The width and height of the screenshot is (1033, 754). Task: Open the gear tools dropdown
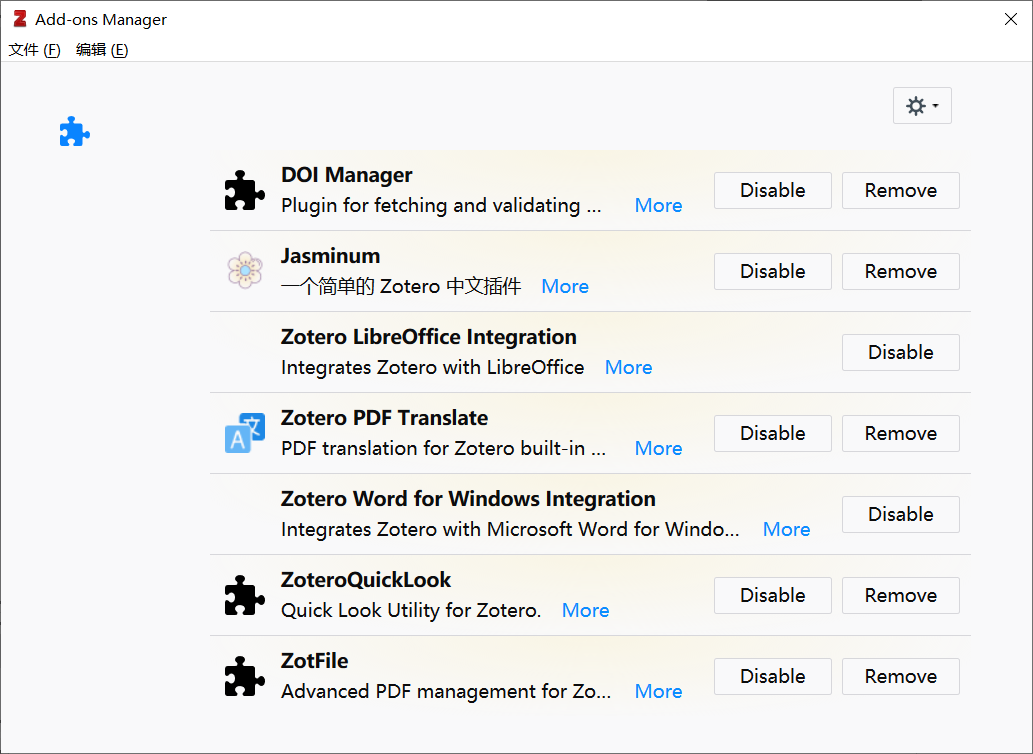coord(921,106)
